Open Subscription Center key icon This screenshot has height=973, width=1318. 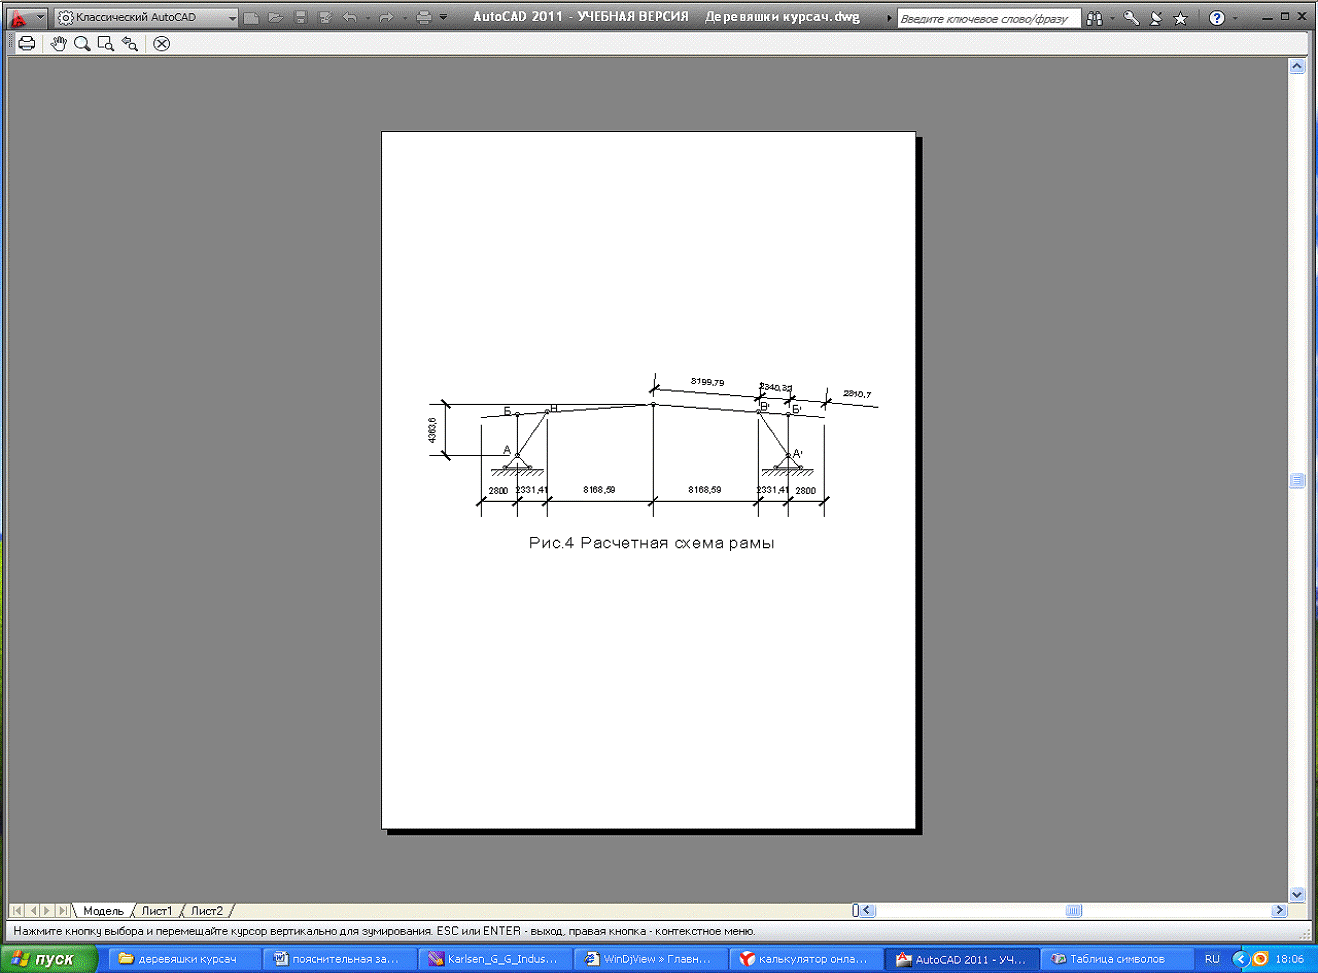(1131, 18)
